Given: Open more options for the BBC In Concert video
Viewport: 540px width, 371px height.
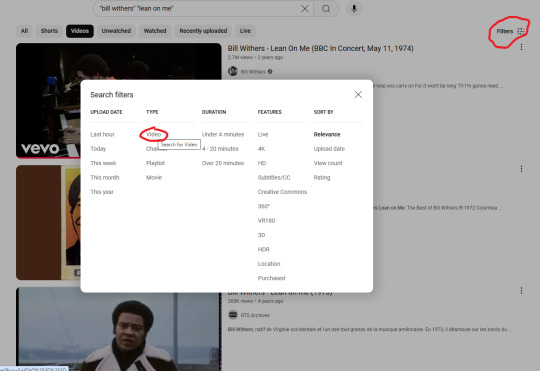Looking at the screenshot, I should coord(521,47).
